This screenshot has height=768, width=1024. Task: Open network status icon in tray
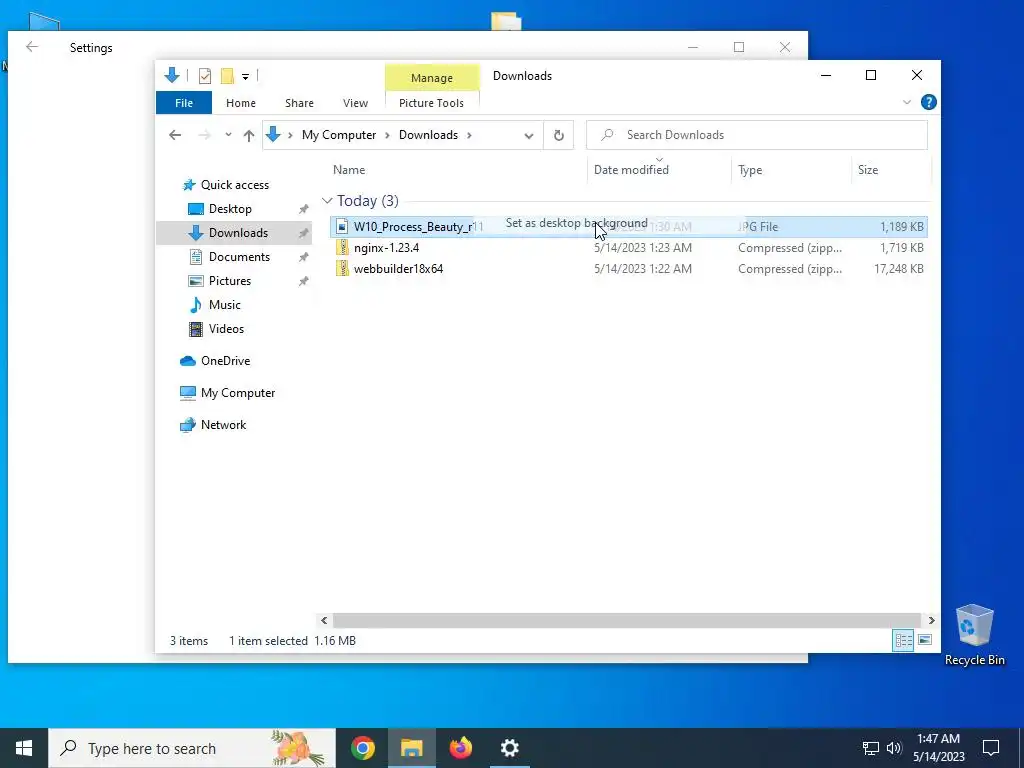tap(871, 748)
